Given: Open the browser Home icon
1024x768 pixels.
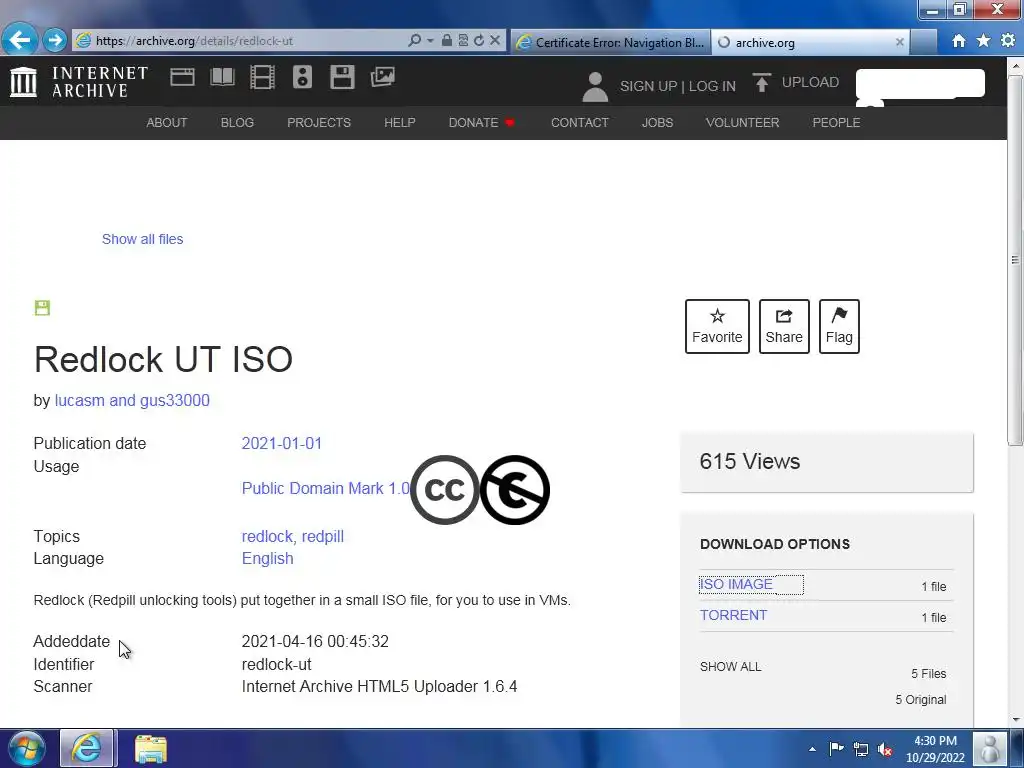Looking at the screenshot, I should point(959,41).
